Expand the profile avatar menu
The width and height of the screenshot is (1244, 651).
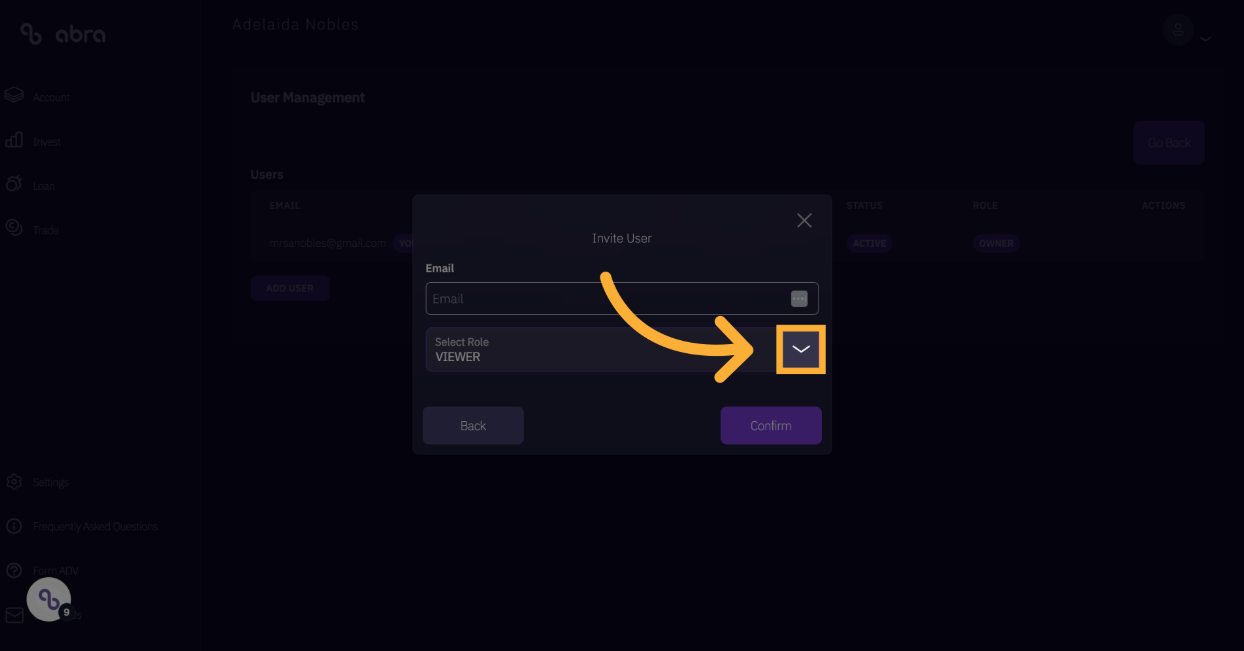coord(1187,30)
